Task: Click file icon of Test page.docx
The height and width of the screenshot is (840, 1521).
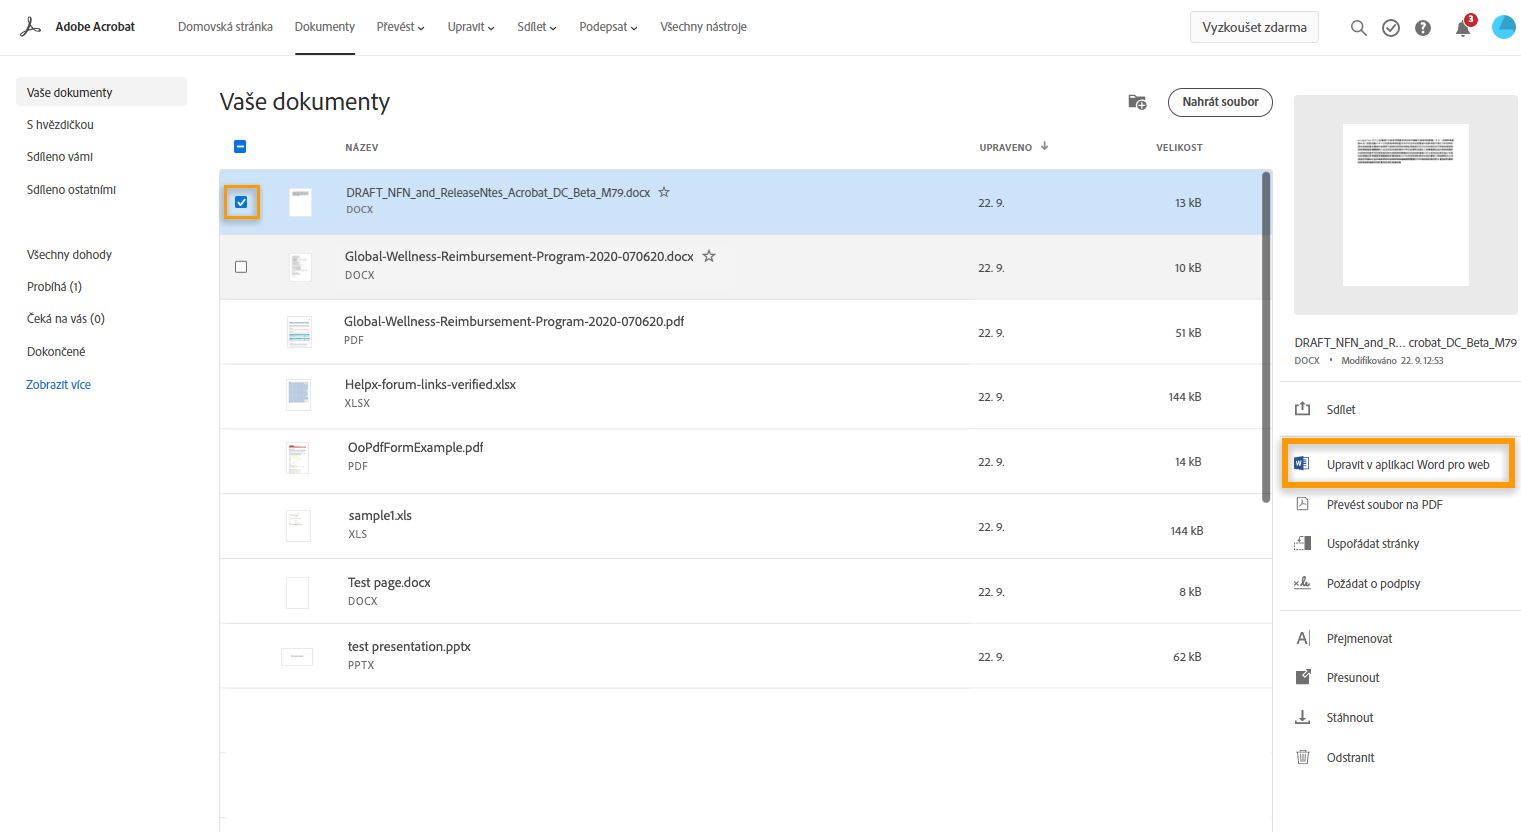Action: 297,592
